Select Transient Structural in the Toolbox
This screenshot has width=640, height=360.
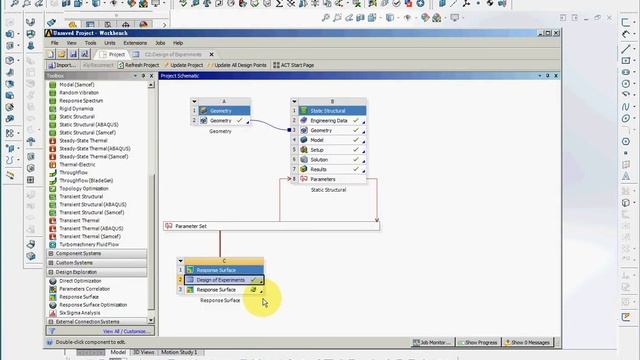(x=81, y=196)
